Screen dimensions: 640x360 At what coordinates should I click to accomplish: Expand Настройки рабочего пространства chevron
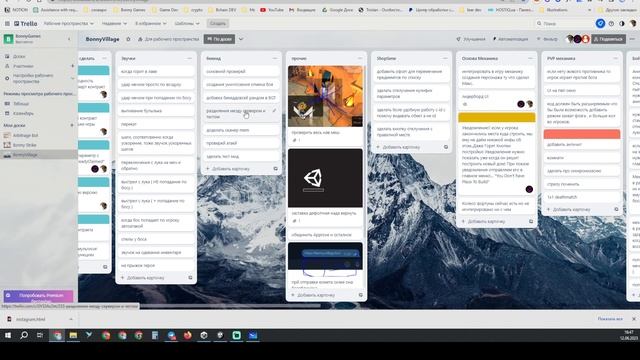click(73, 78)
